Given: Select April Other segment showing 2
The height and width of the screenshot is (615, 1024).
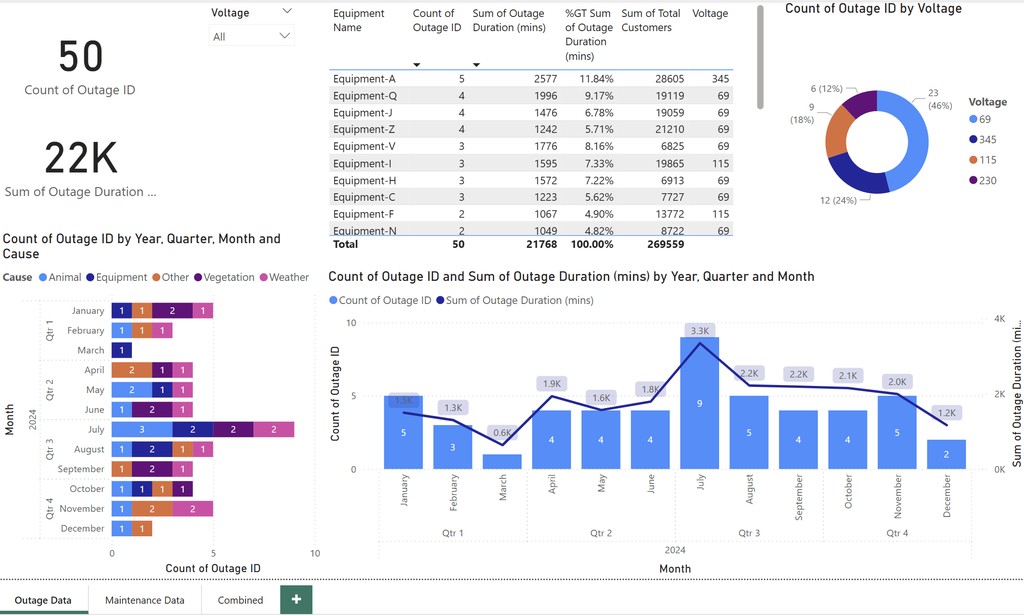Looking at the screenshot, I should [132, 370].
